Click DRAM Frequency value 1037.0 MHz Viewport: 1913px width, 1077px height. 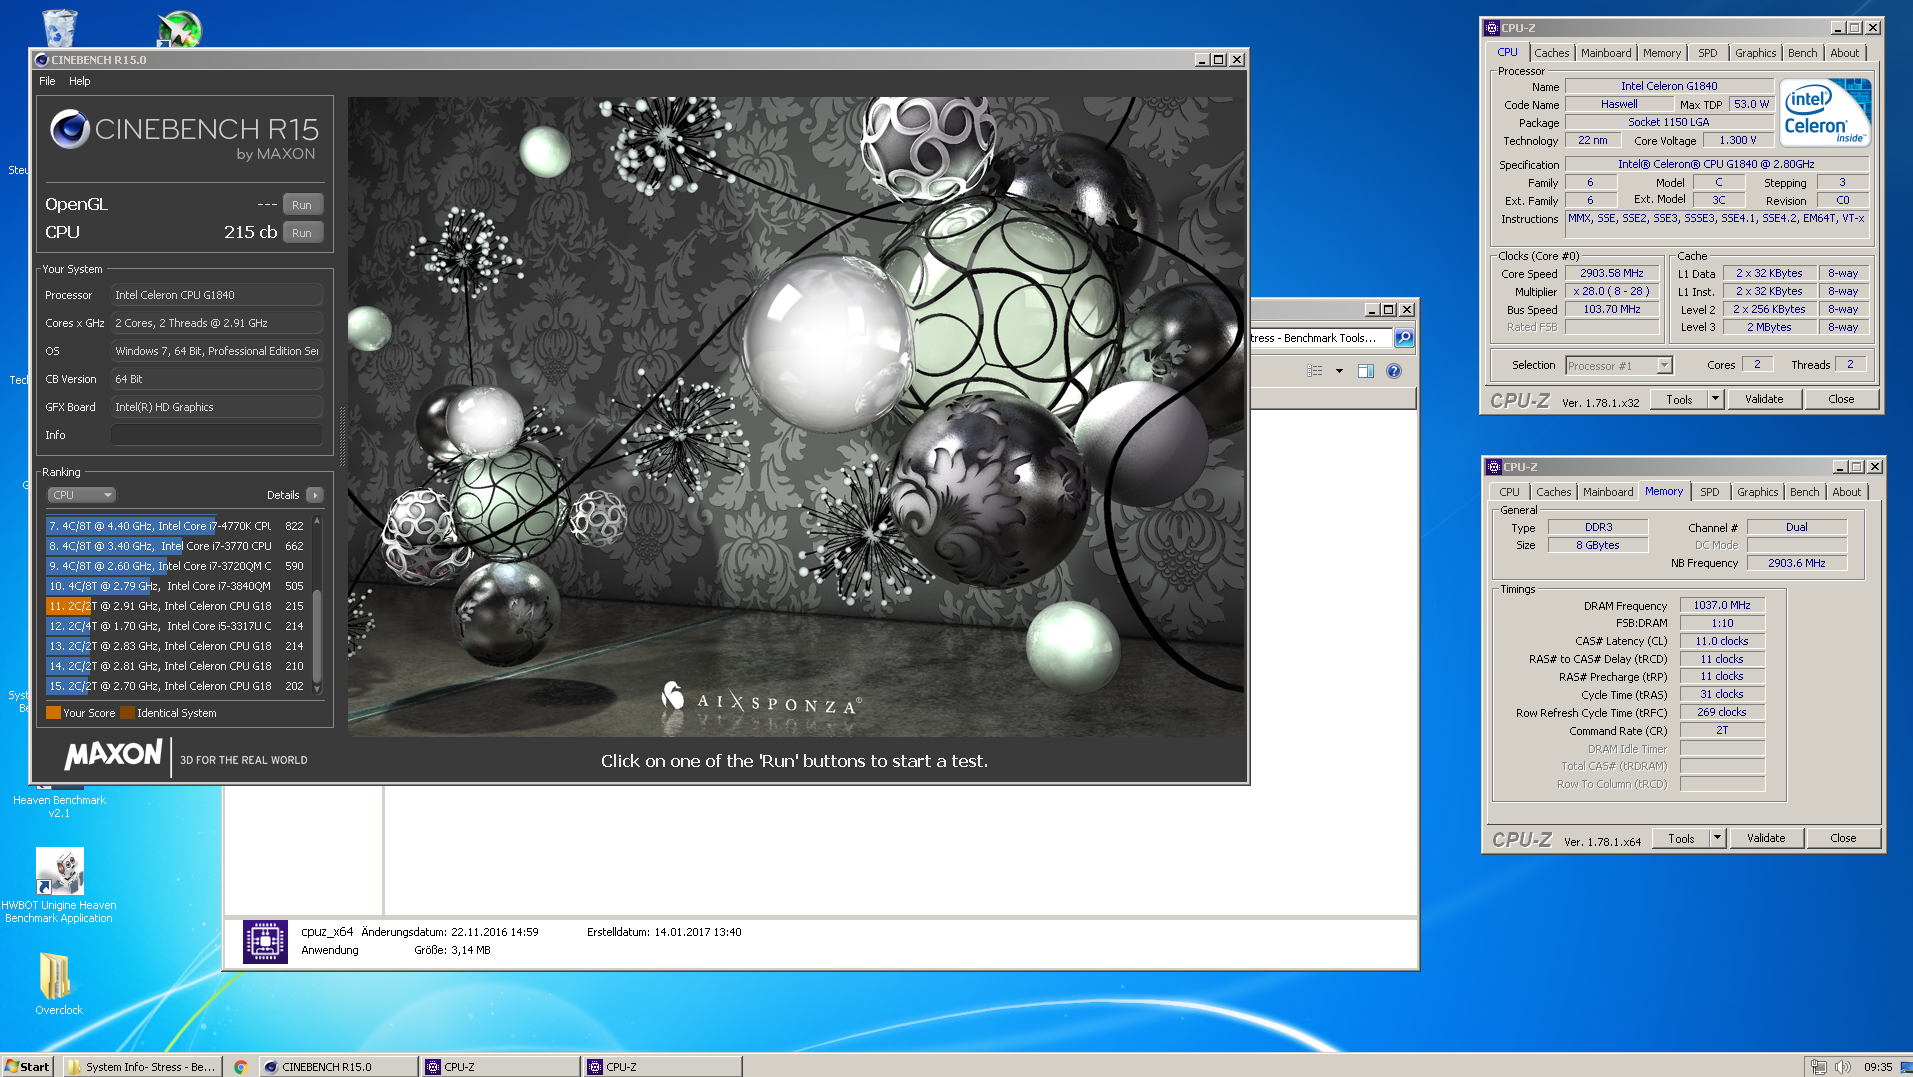(x=1722, y=605)
